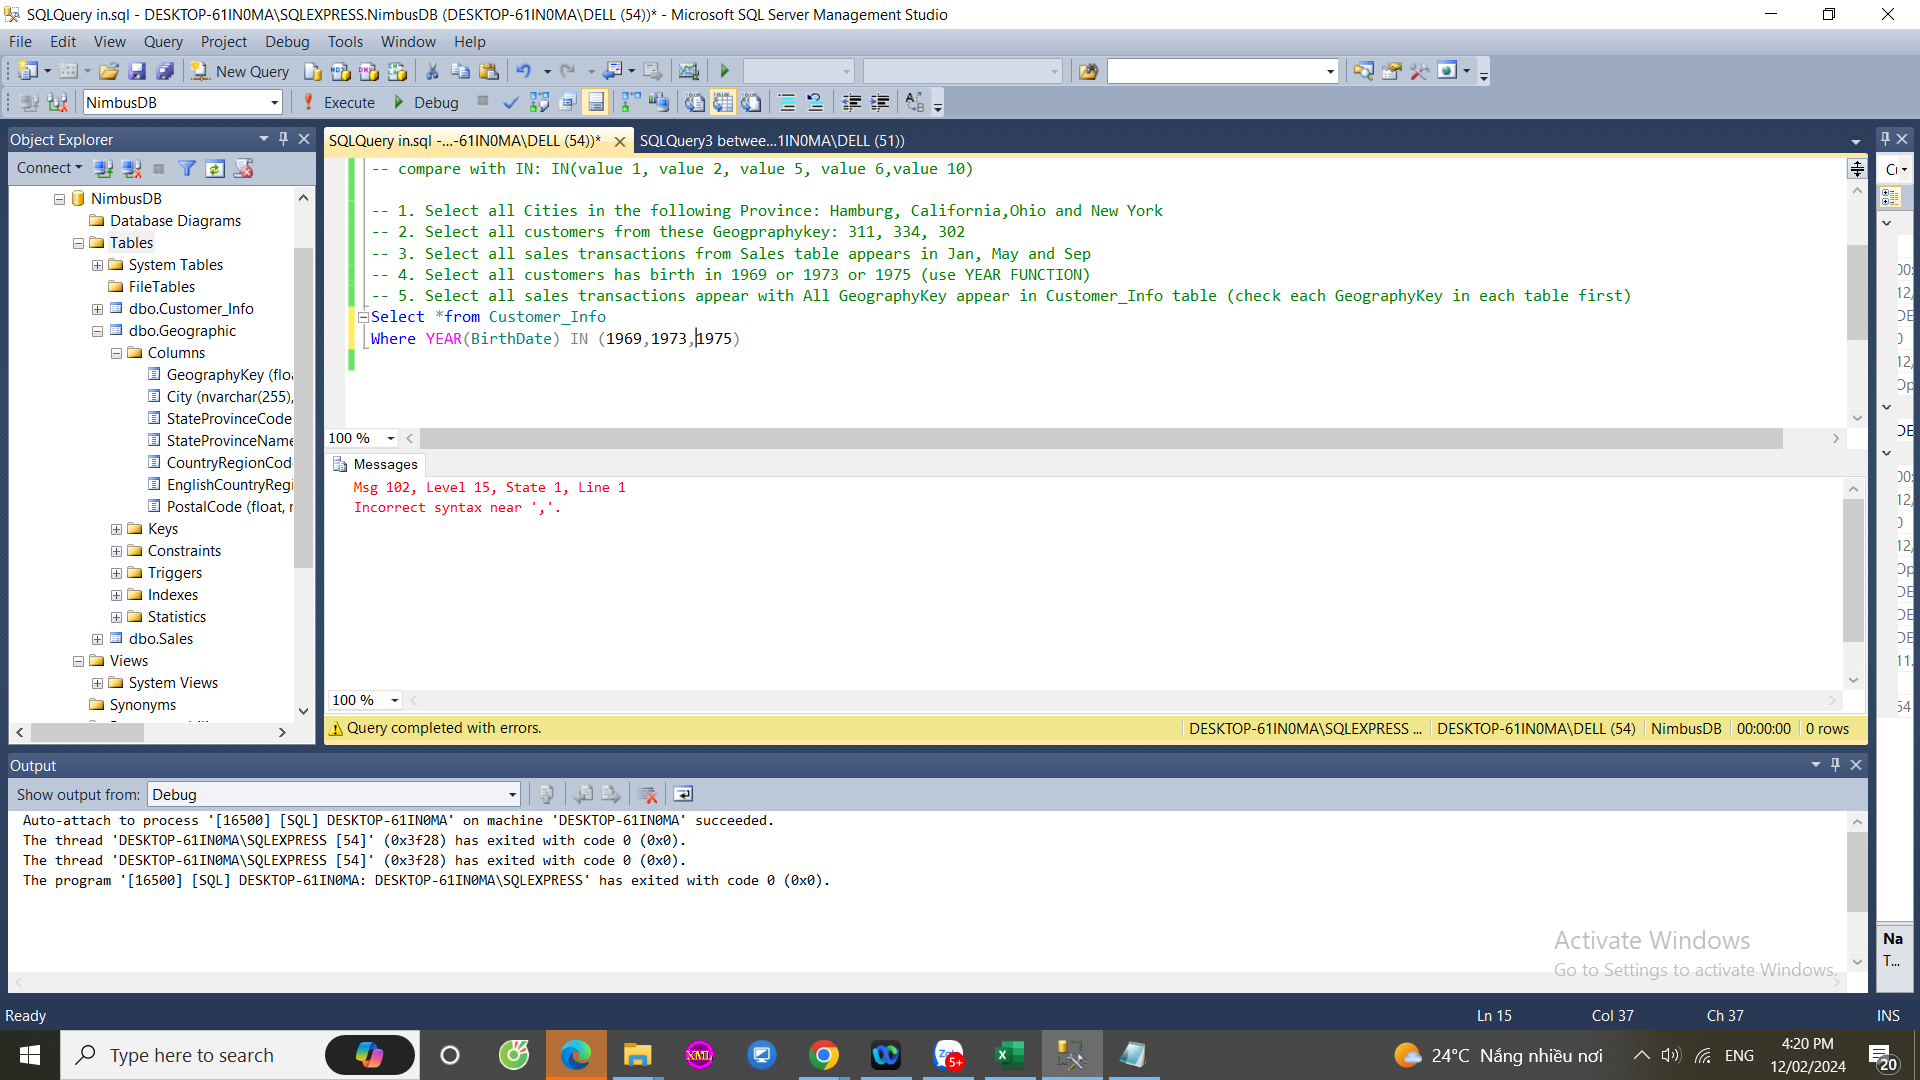Open the File menu

pyautogui.click(x=20, y=41)
